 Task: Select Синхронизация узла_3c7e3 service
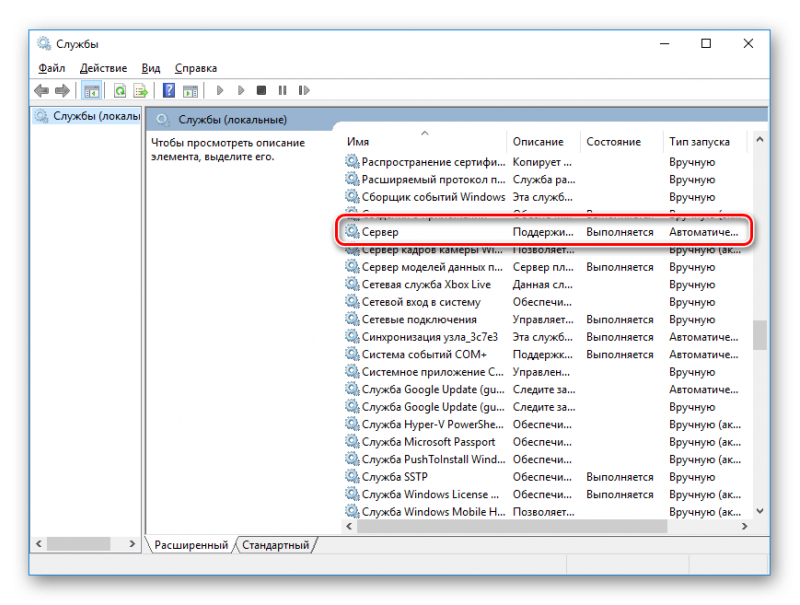point(543,337)
